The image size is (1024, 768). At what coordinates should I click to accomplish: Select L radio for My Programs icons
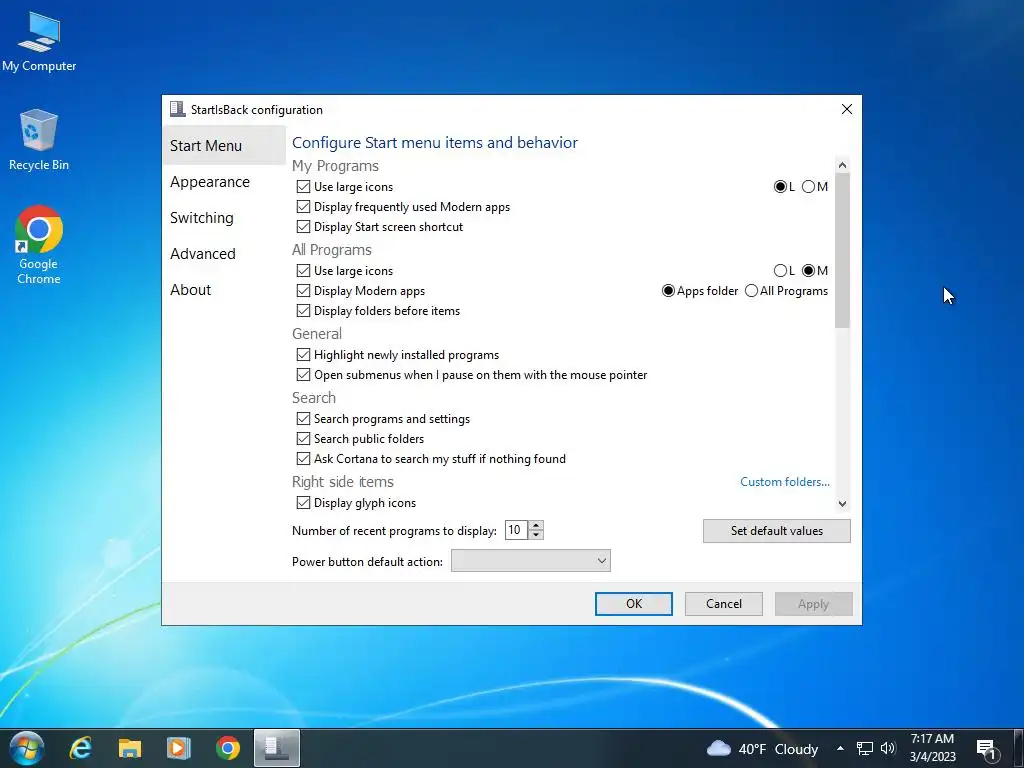pyautogui.click(x=780, y=187)
